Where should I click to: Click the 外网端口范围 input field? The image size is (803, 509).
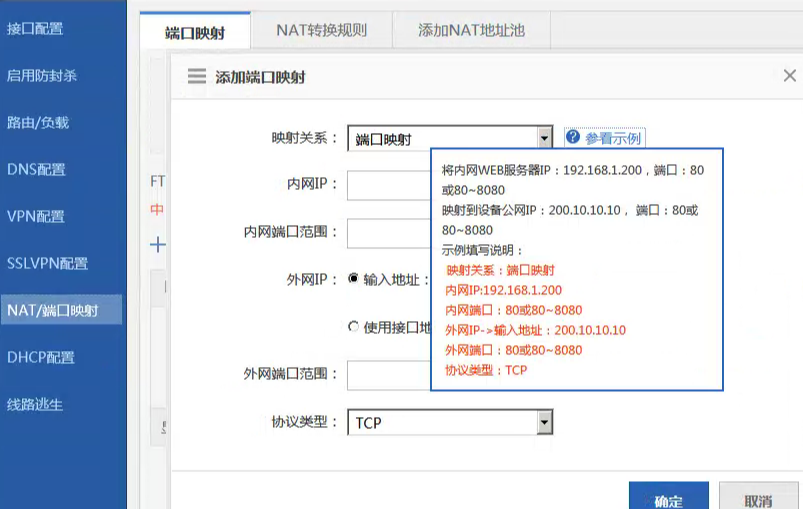tap(388, 375)
